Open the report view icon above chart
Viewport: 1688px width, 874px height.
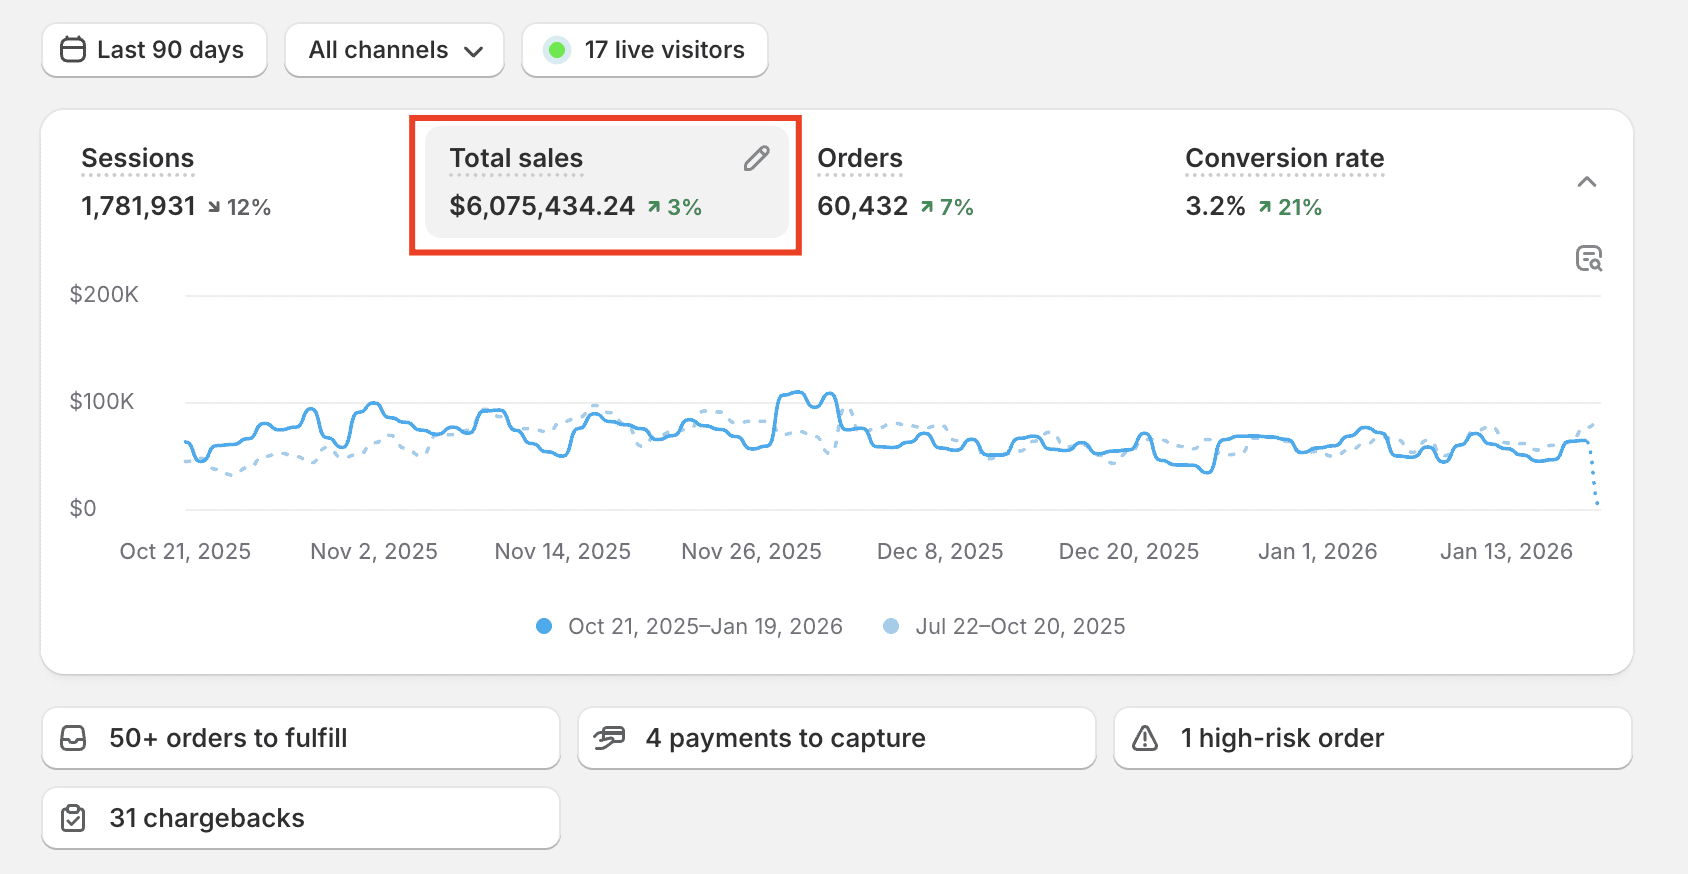1588,259
